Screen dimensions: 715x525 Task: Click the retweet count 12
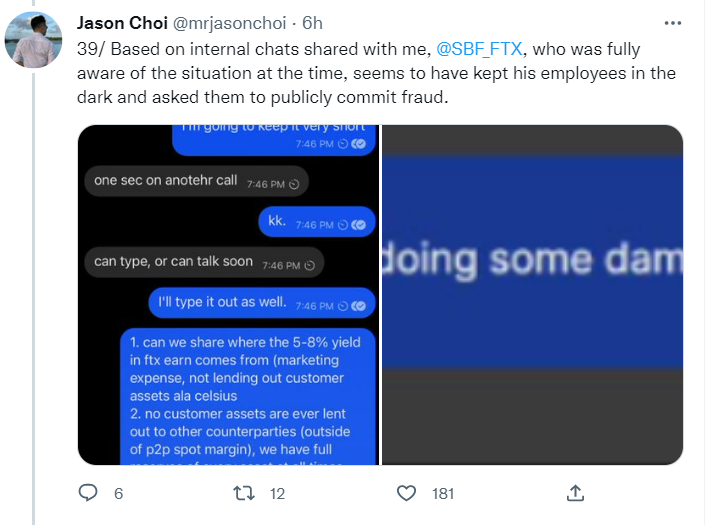click(278, 494)
